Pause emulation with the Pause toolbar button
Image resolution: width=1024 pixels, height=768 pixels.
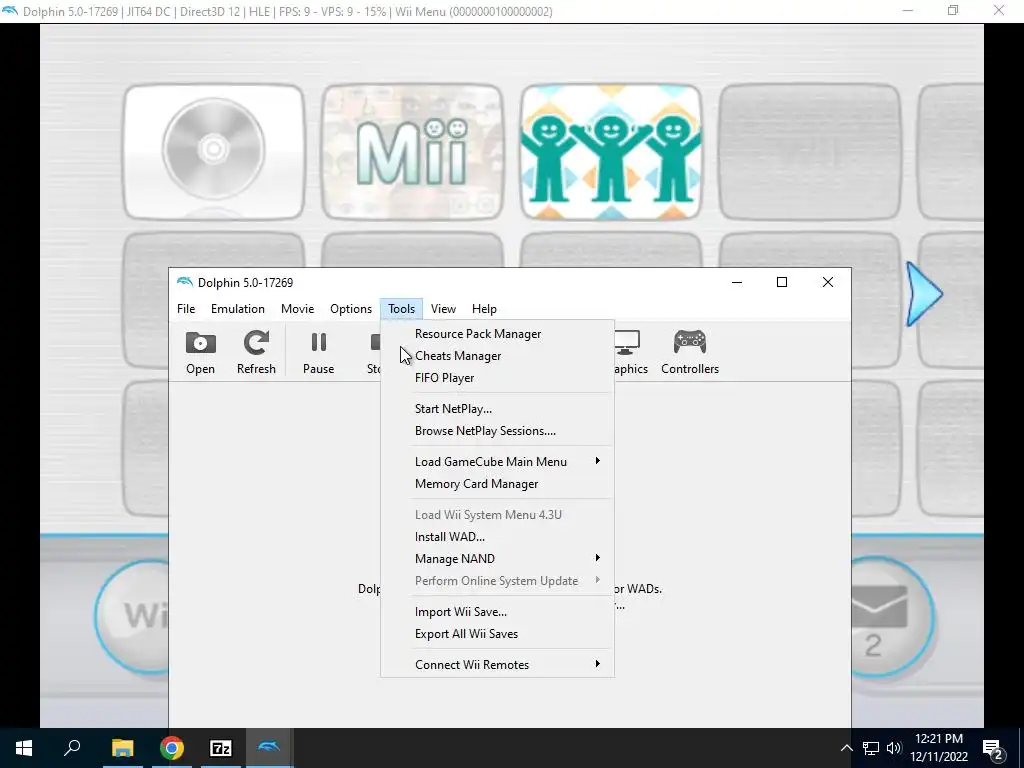(x=319, y=353)
